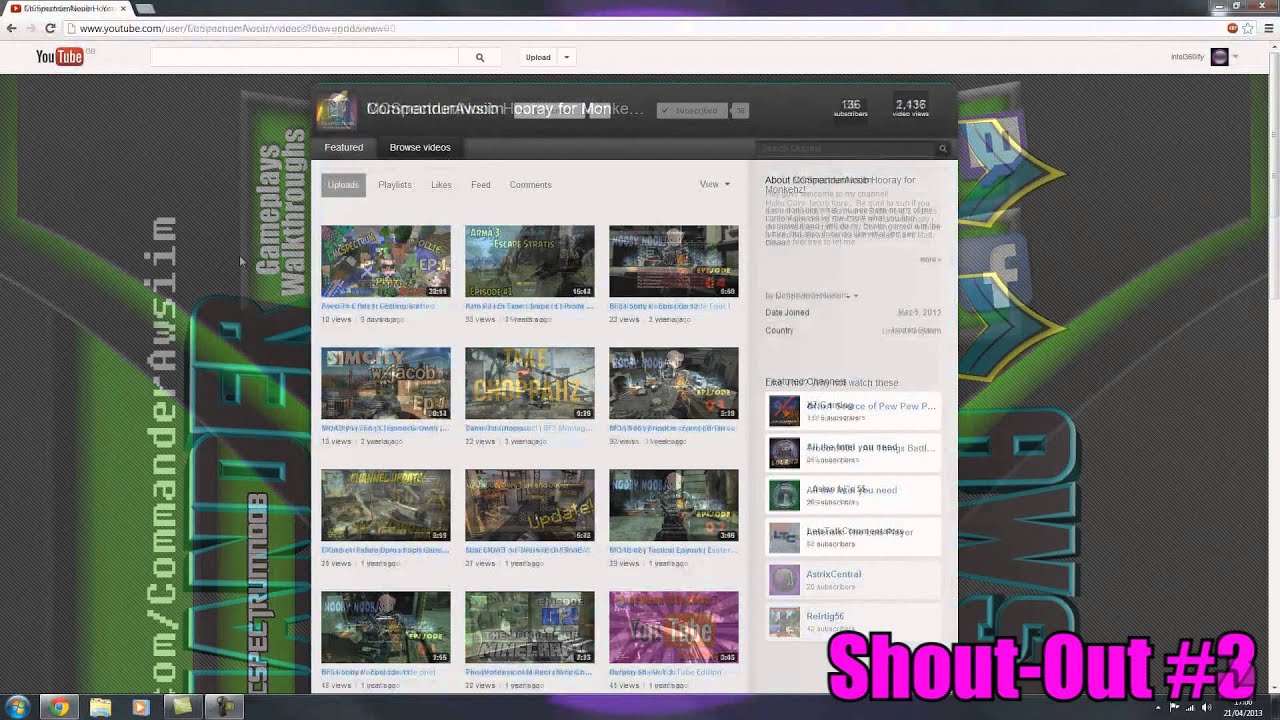Open the Featured tab
Image resolution: width=1280 pixels, height=720 pixels.
343,147
